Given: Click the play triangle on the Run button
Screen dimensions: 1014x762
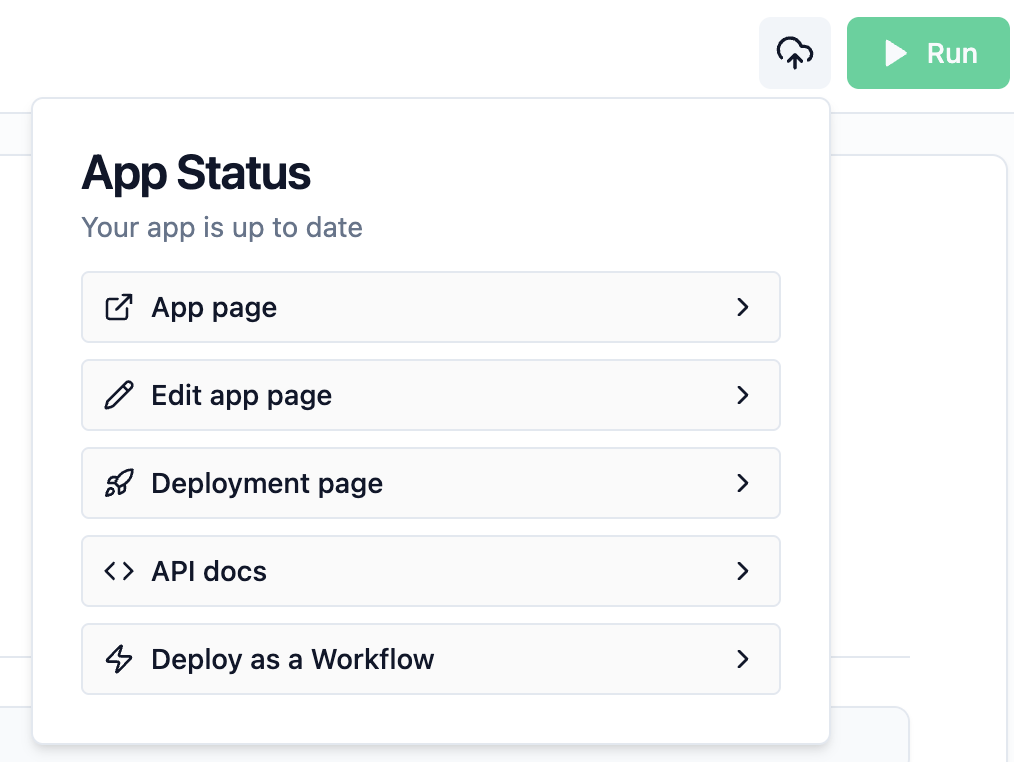Looking at the screenshot, I should pyautogui.click(x=896, y=54).
